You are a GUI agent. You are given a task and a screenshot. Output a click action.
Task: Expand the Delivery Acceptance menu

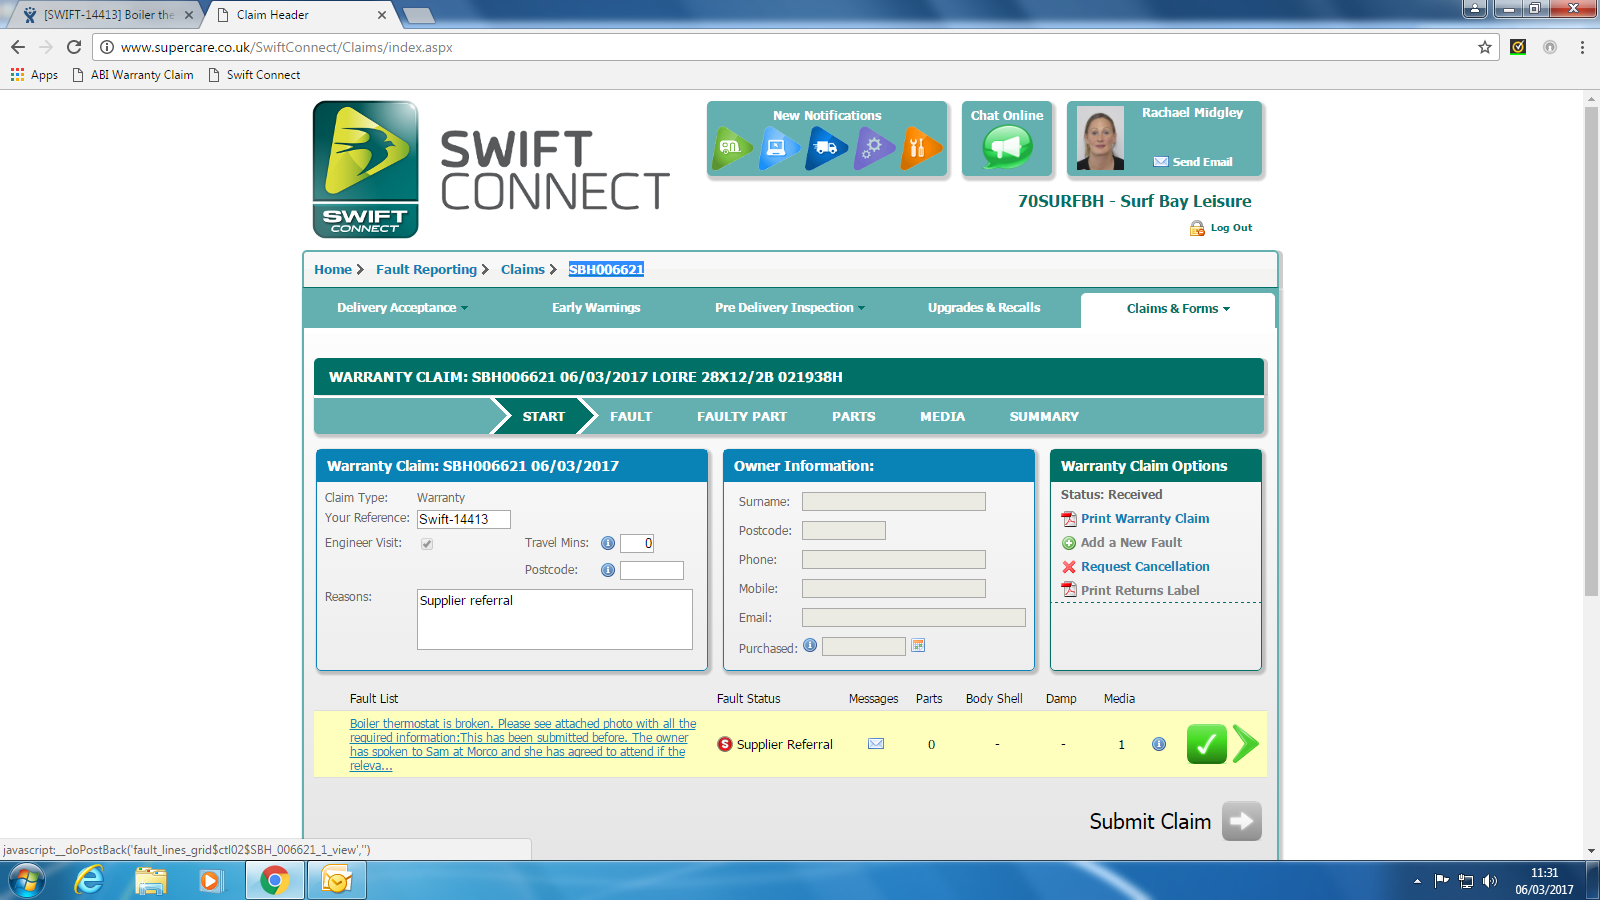[x=402, y=308]
